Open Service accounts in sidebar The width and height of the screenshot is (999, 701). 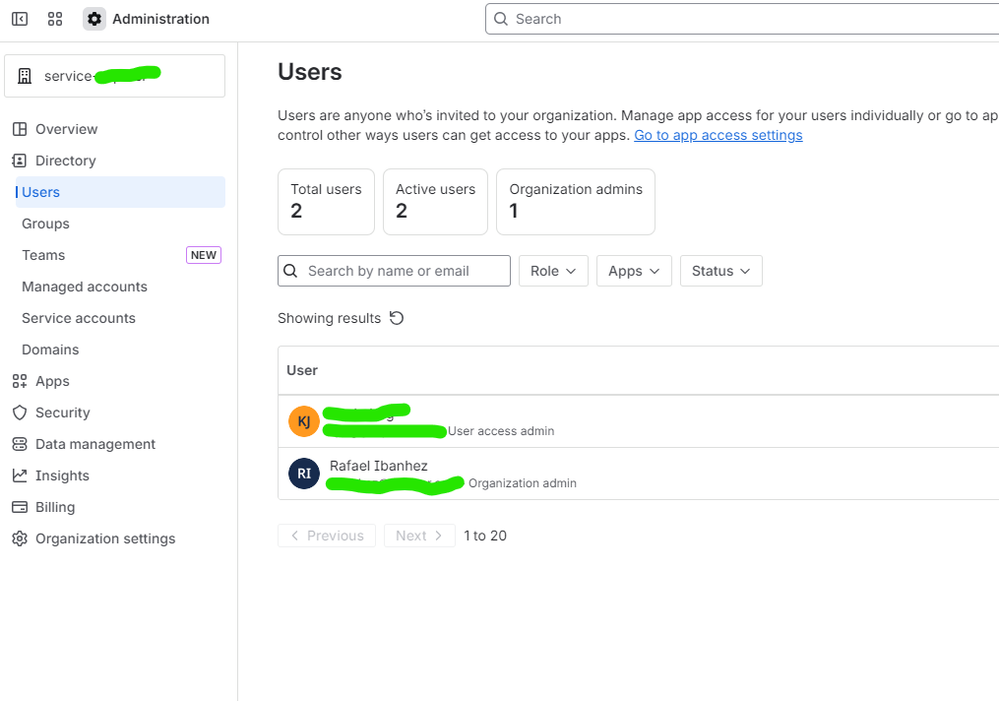(79, 318)
